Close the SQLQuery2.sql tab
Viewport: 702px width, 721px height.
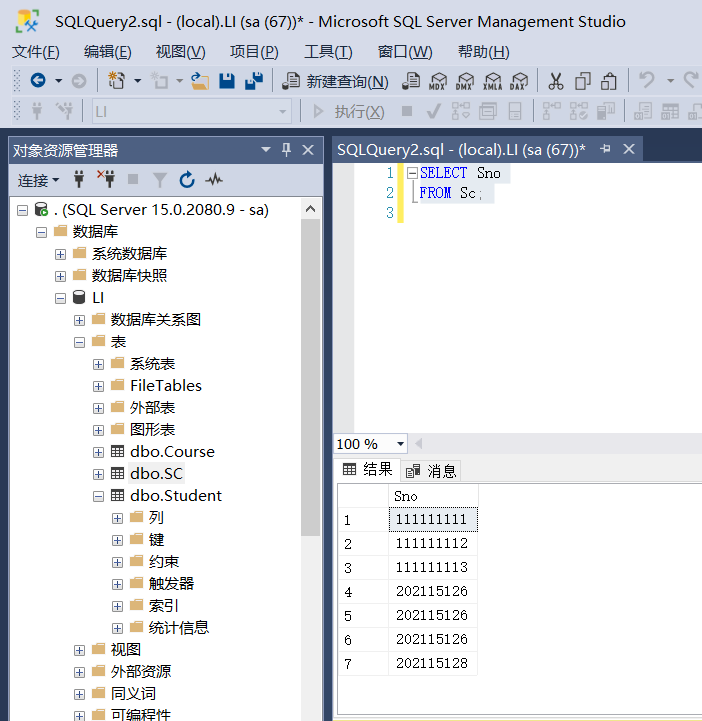point(629,149)
